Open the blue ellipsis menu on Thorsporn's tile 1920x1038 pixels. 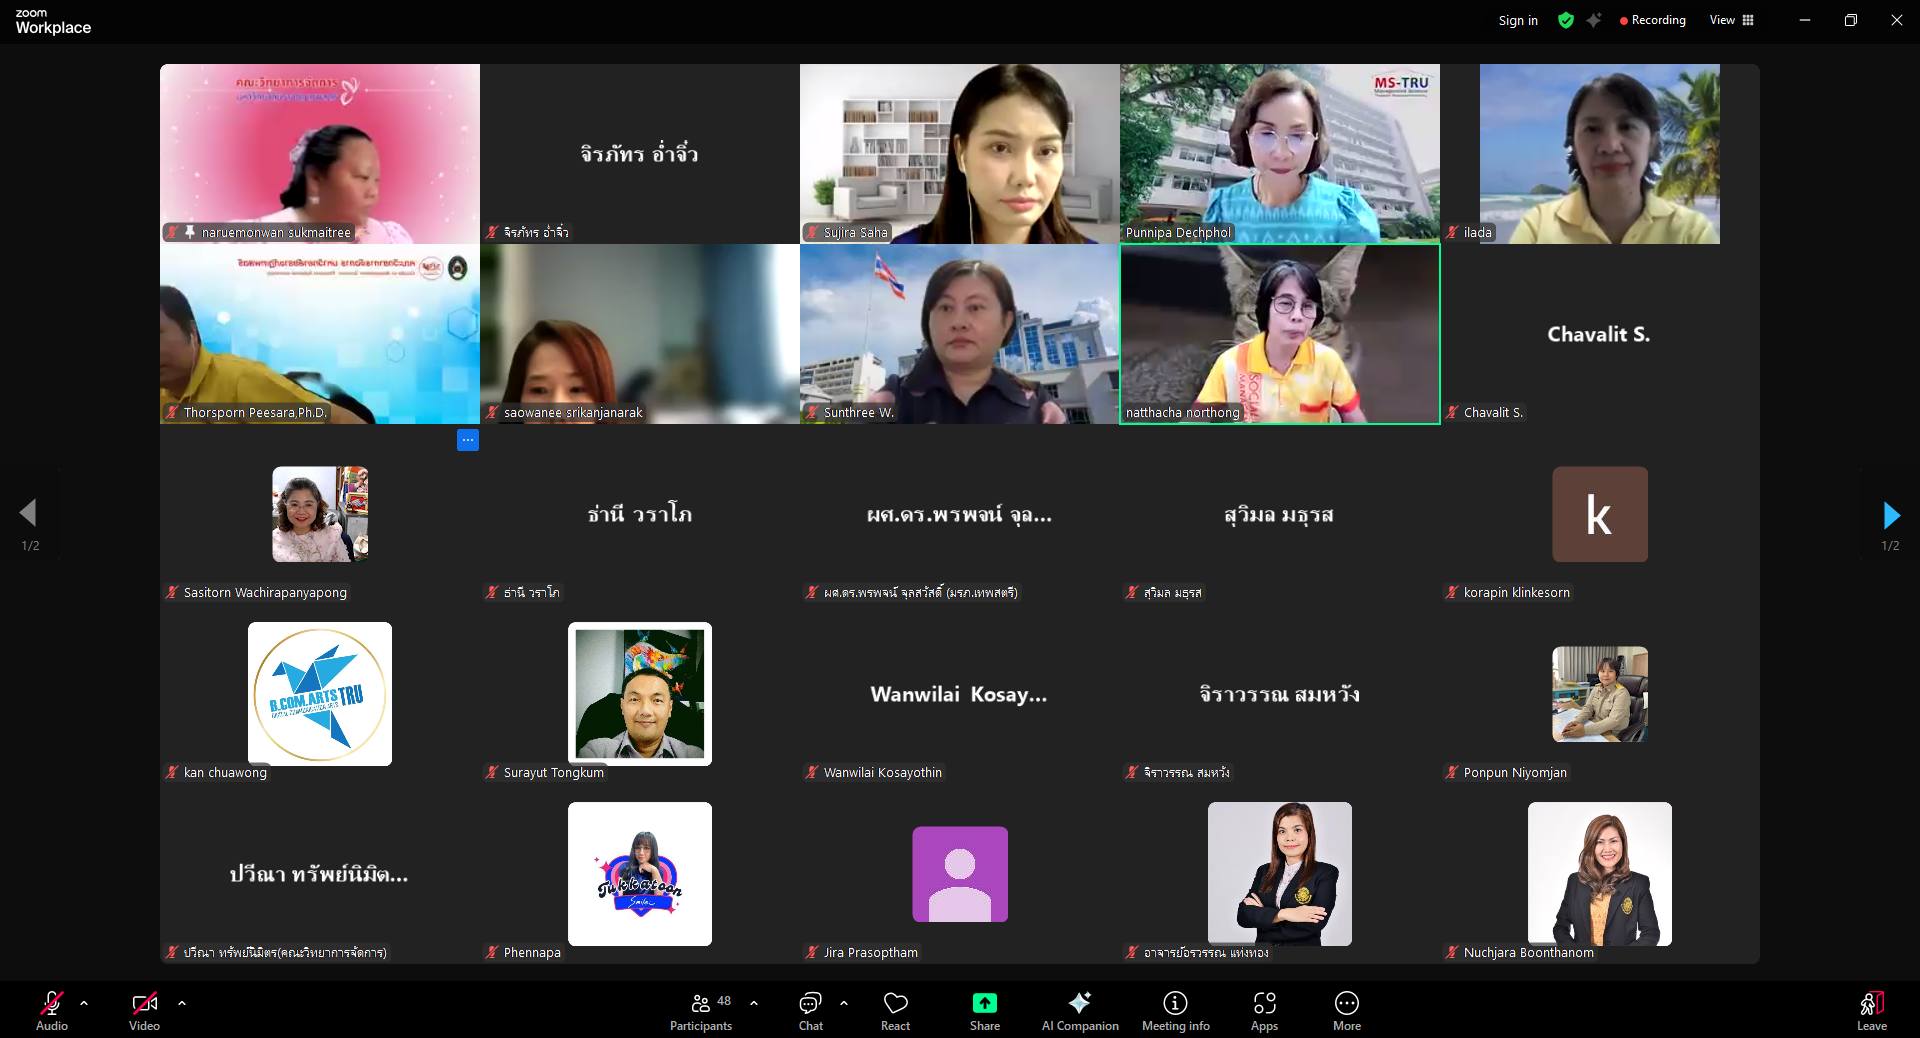(x=467, y=440)
